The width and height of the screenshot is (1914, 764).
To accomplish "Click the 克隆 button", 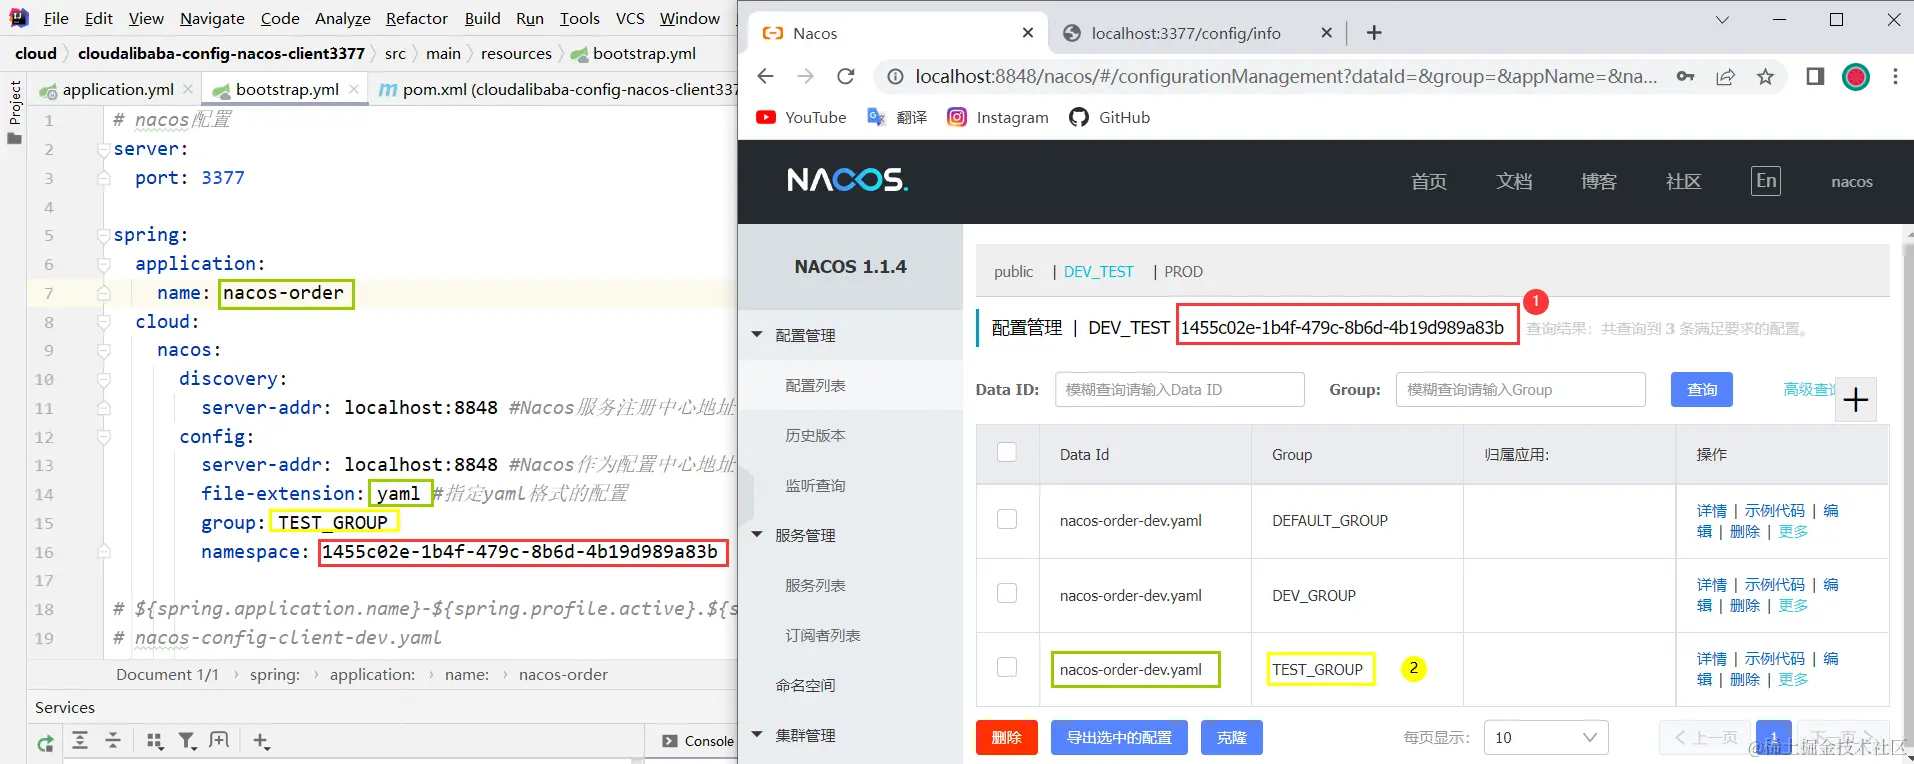I will click(1232, 737).
